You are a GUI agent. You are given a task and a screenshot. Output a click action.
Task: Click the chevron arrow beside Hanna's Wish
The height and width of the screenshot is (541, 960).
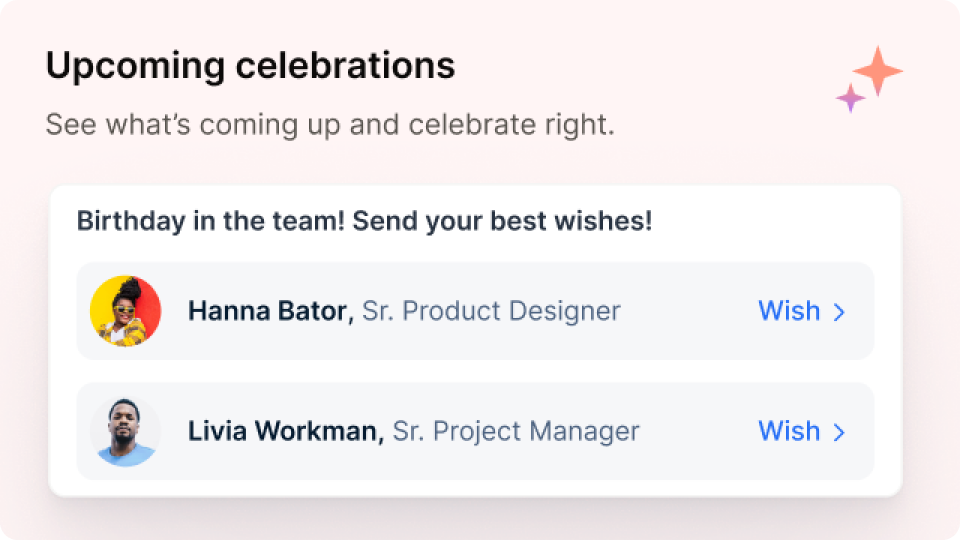(x=839, y=312)
